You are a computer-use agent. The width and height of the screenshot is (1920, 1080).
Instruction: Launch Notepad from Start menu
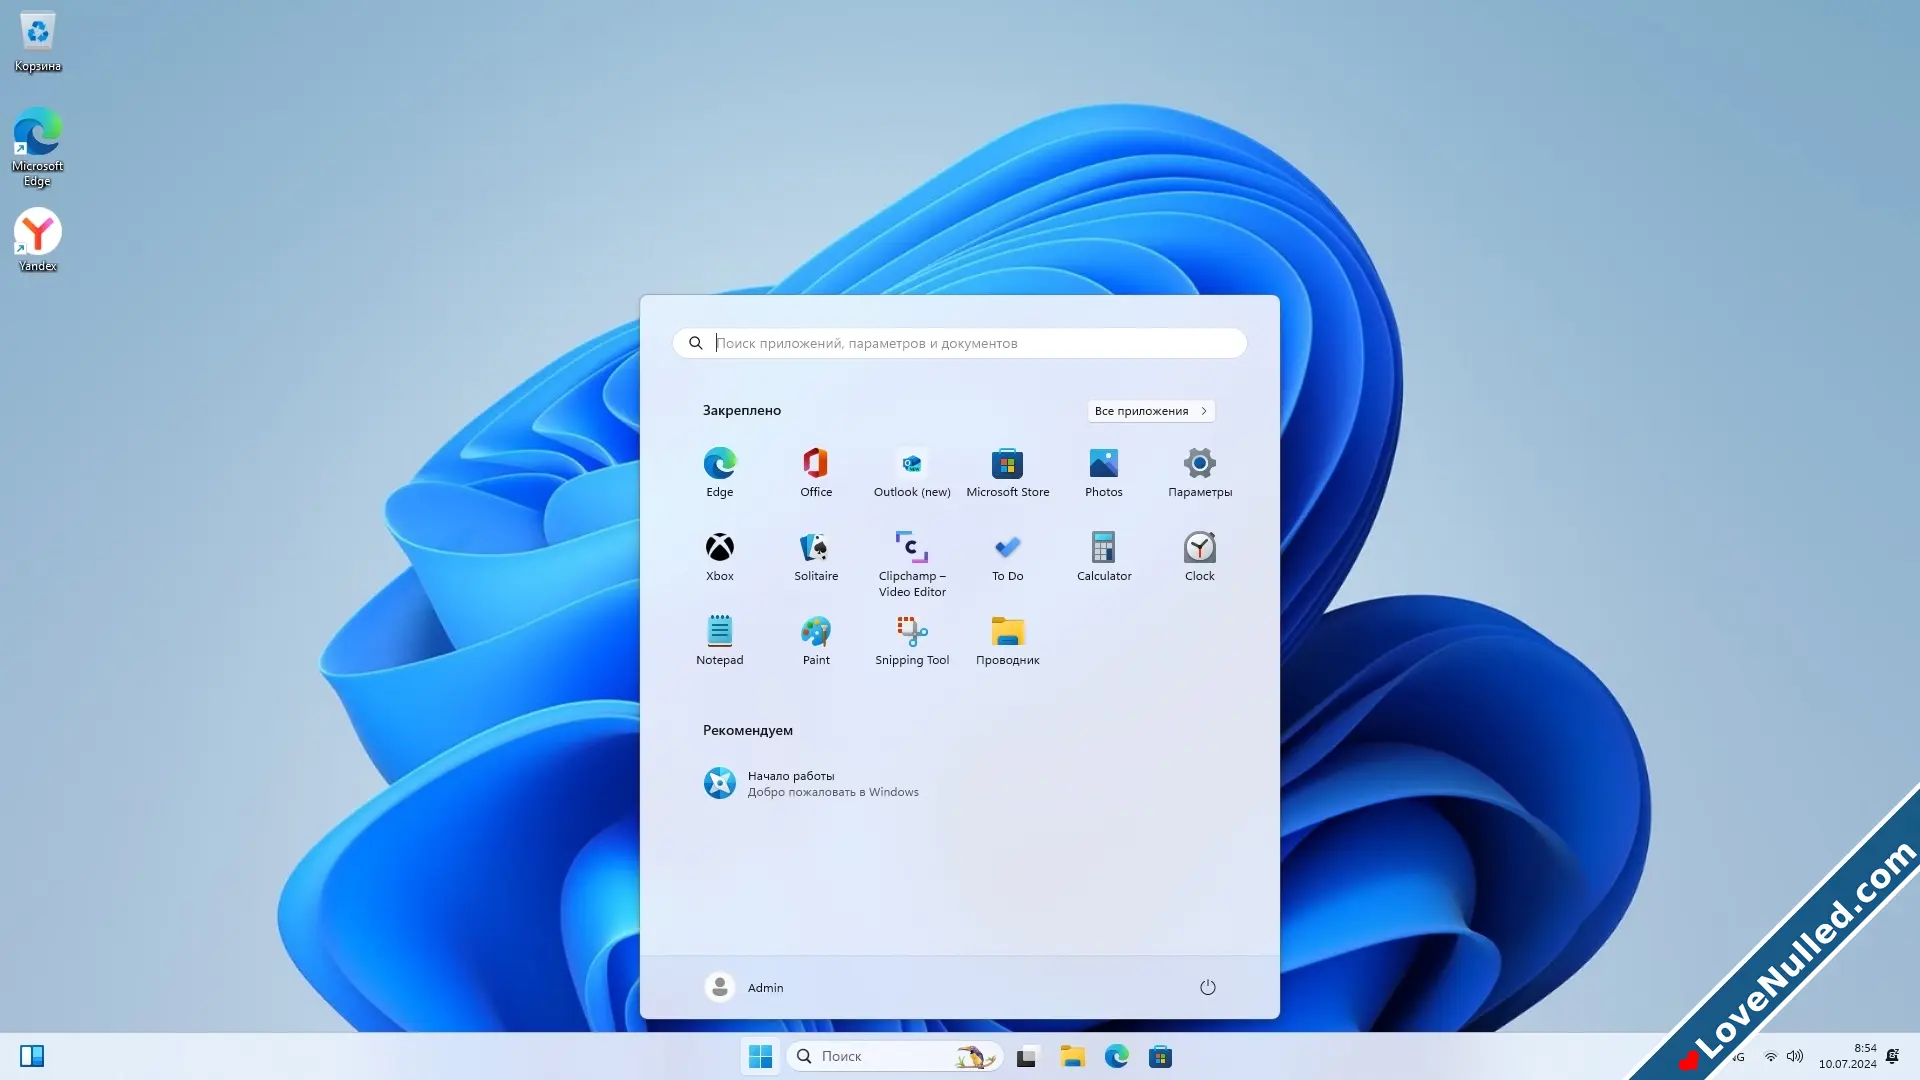[x=720, y=641]
